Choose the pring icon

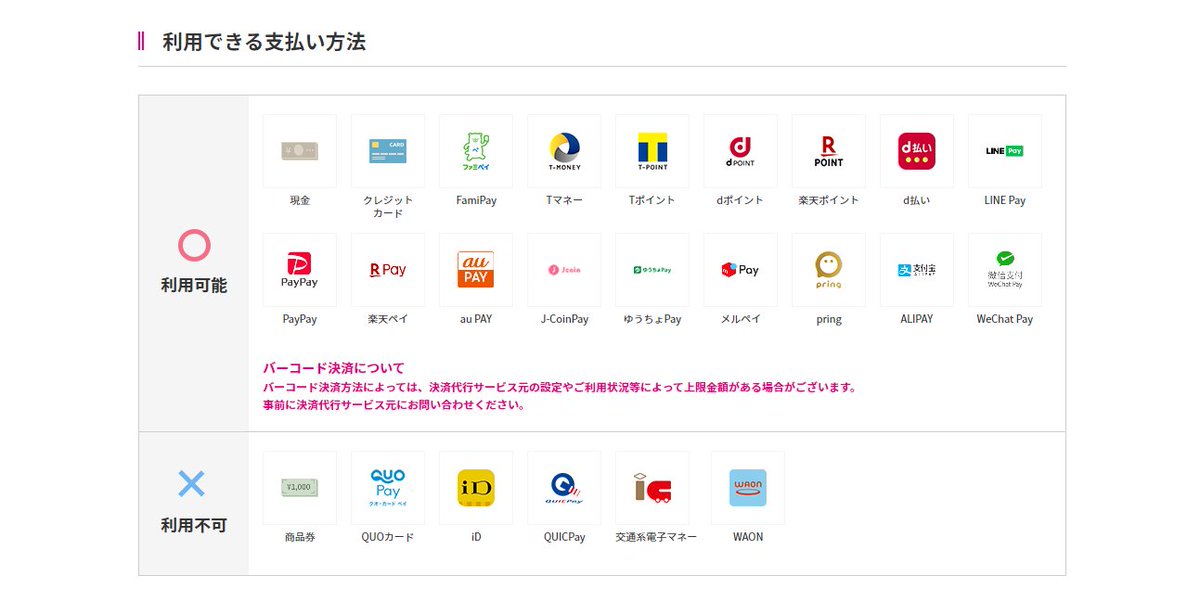pyautogui.click(x=829, y=270)
